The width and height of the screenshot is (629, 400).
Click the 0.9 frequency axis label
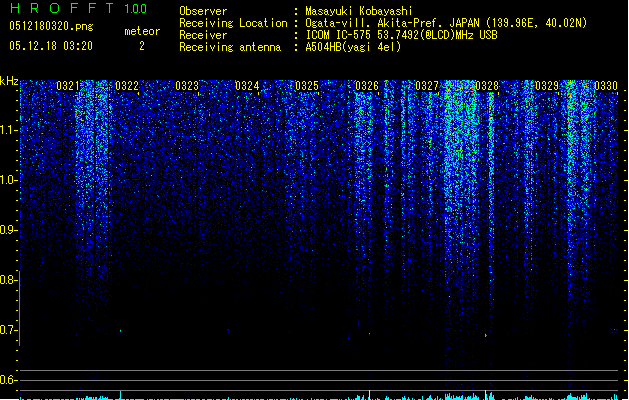[8, 230]
